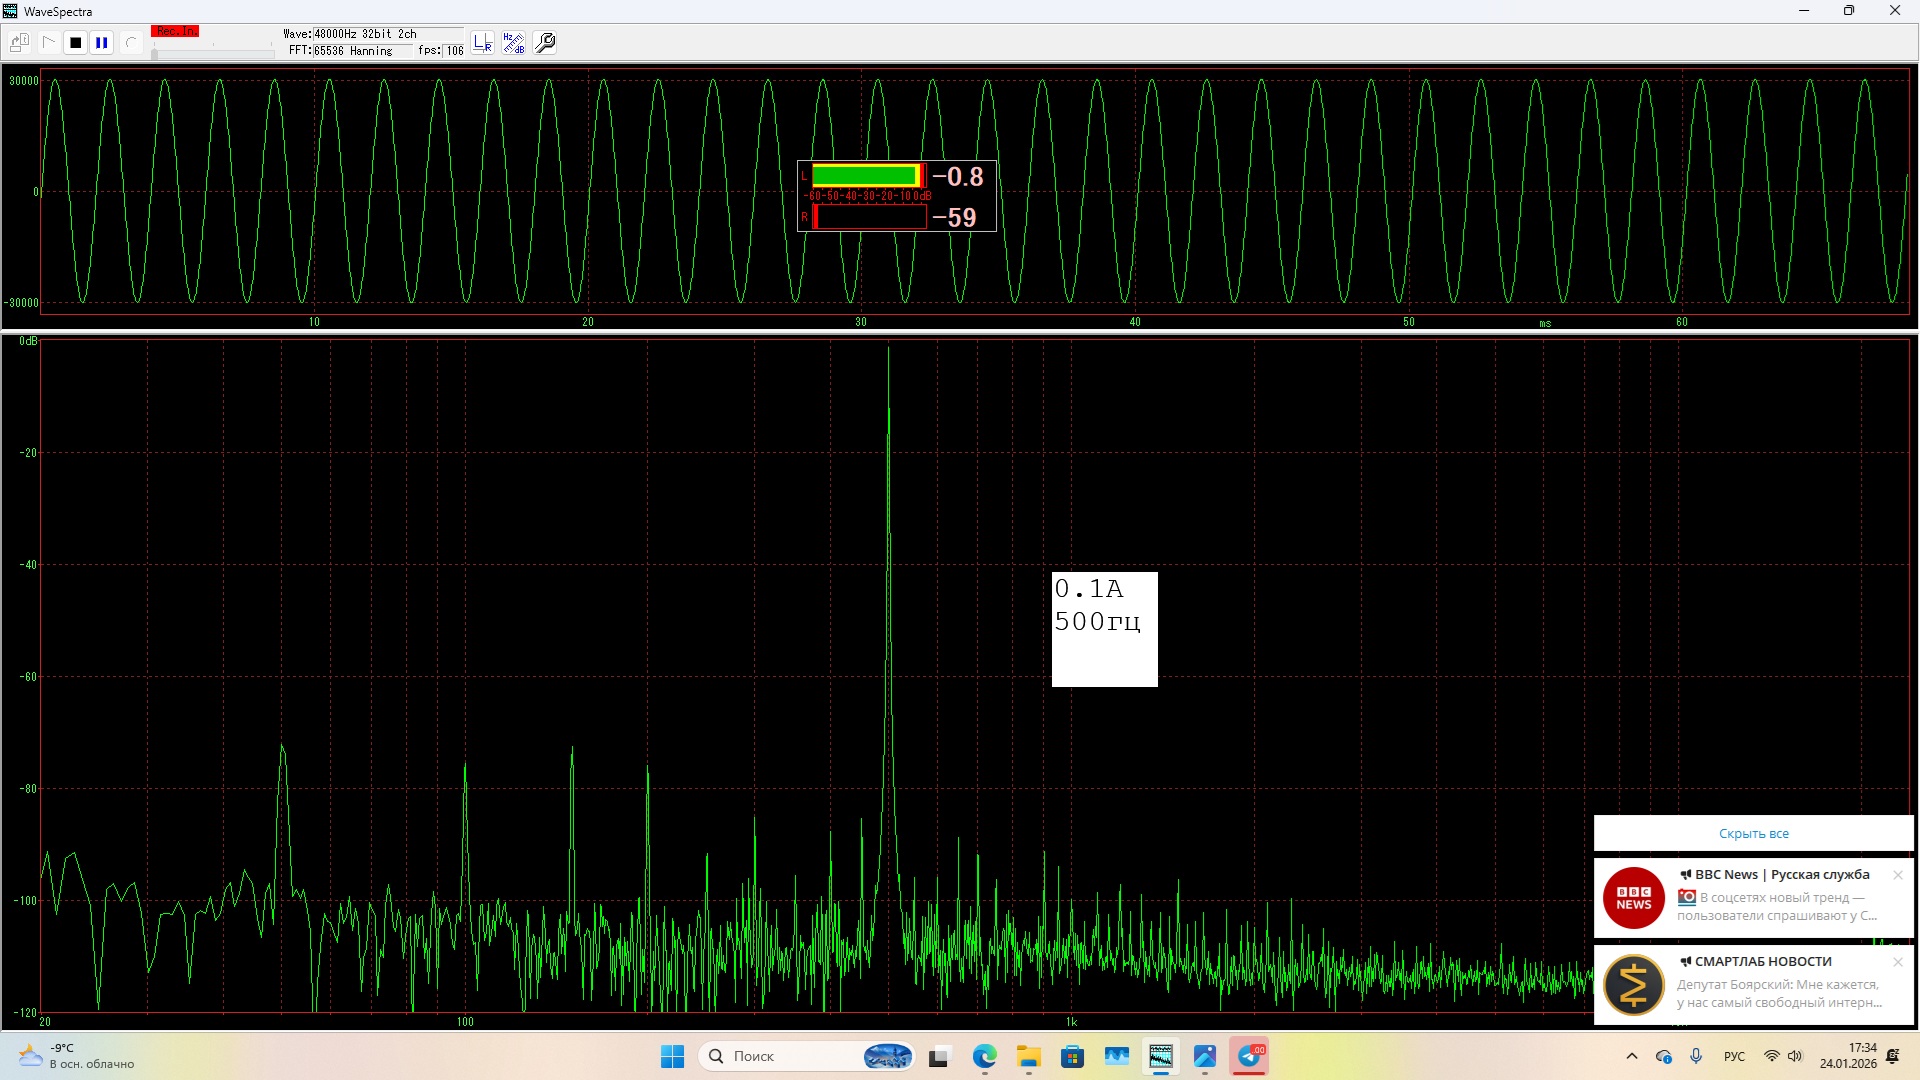The height and width of the screenshot is (1080, 1920).
Task: Open Microsoft Edge from taskbar
Action: click(985, 1056)
